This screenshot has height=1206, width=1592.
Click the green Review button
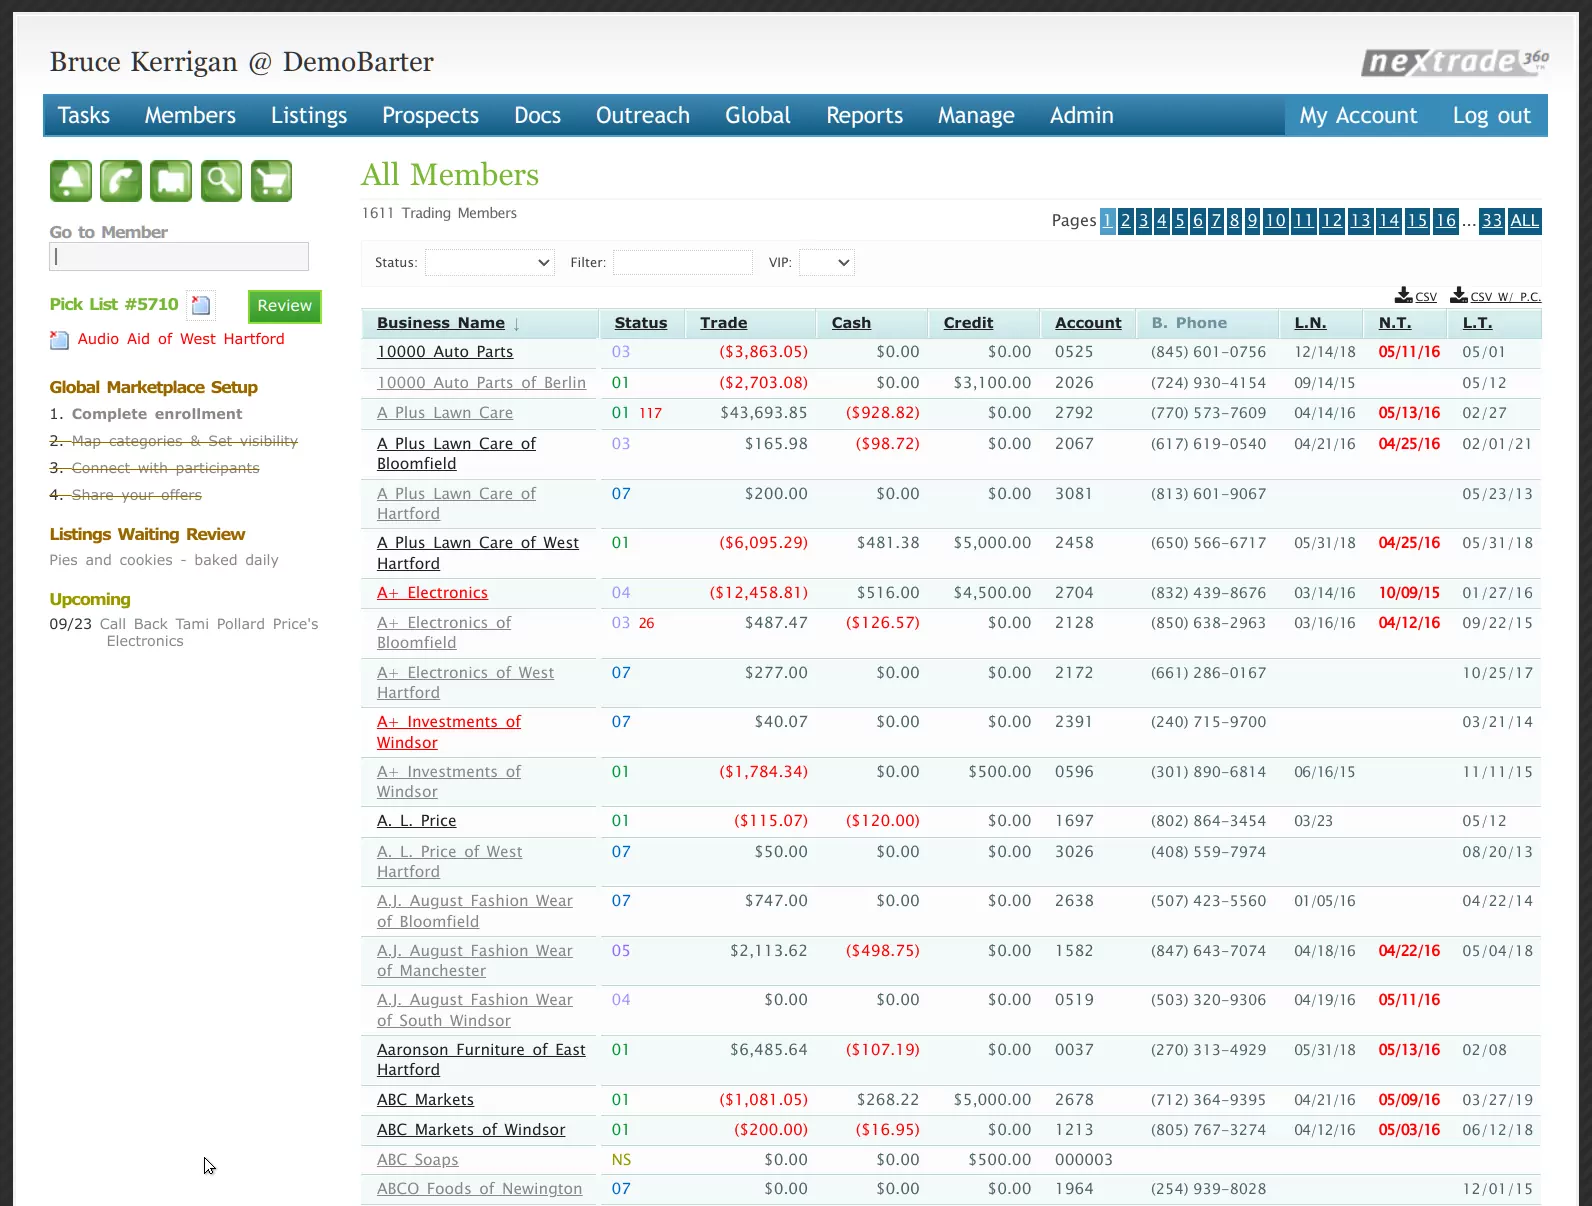pyautogui.click(x=285, y=306)
